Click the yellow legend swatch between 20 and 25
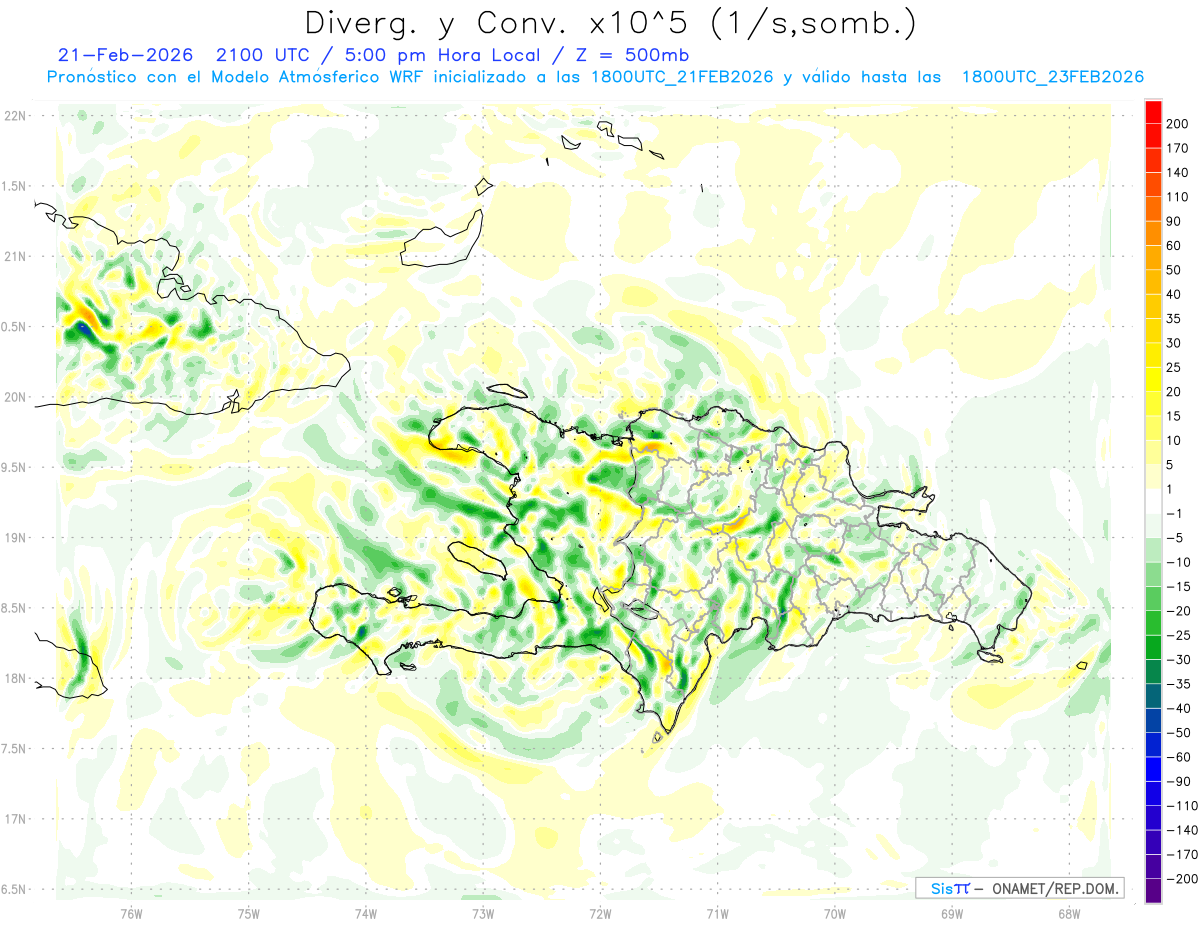Image resolution: width=1200 pixels, height=927 pixels. (1153, 379)
